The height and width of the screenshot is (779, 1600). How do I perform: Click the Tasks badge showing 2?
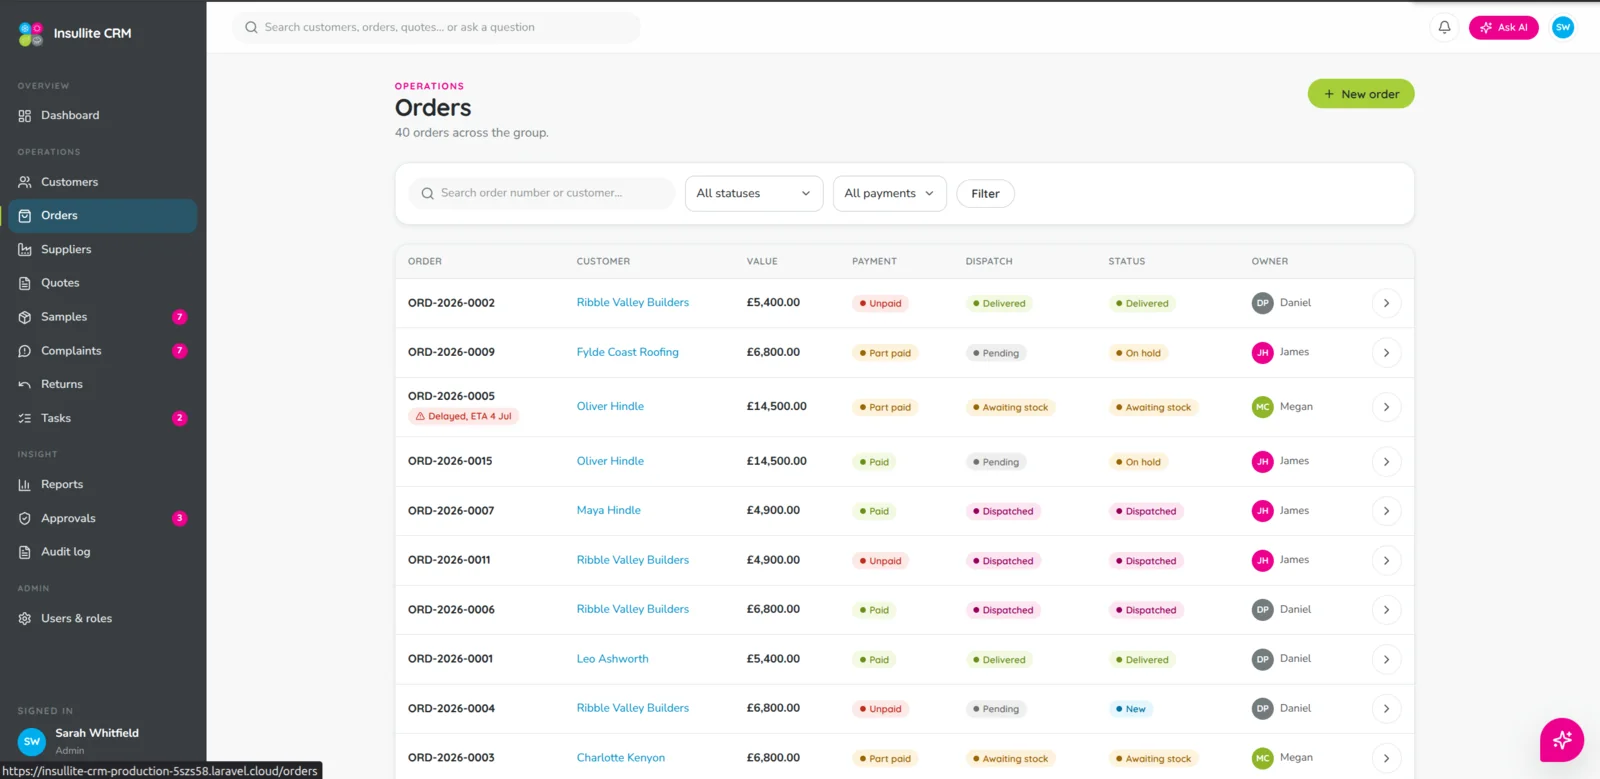[180, 418]
